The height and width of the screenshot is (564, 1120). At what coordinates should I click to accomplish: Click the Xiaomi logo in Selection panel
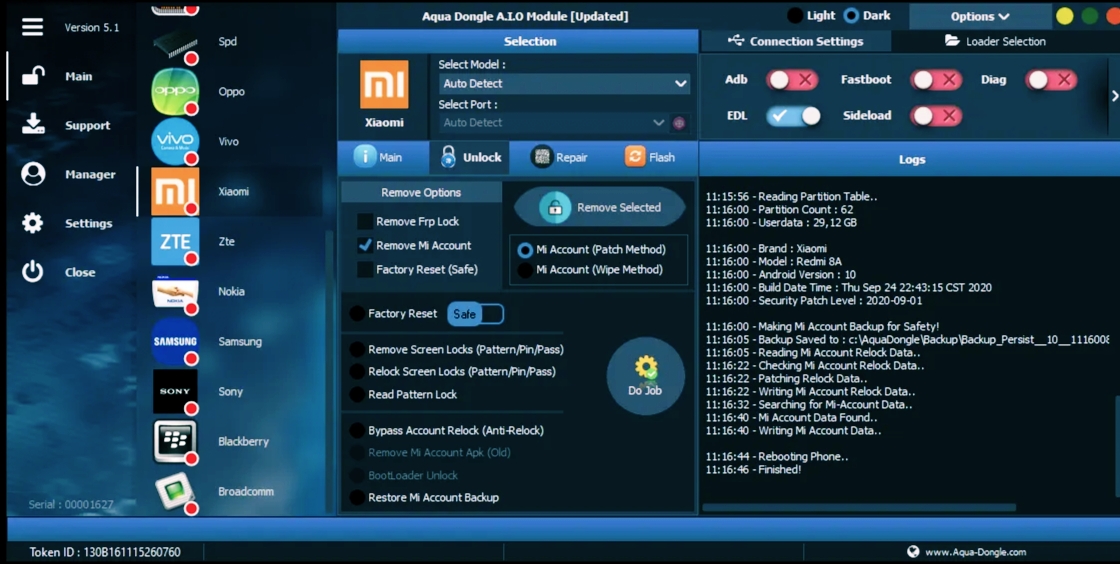[x=384, y=84]
